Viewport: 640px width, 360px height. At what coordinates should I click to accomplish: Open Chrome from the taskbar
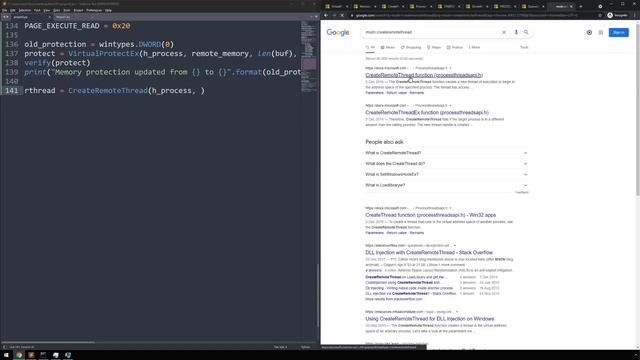(19, 355)
